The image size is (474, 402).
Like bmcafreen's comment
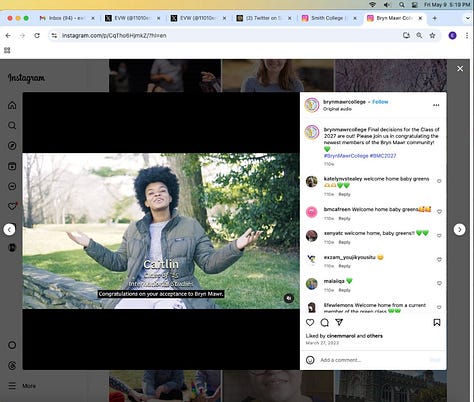(x=439, y=212)
